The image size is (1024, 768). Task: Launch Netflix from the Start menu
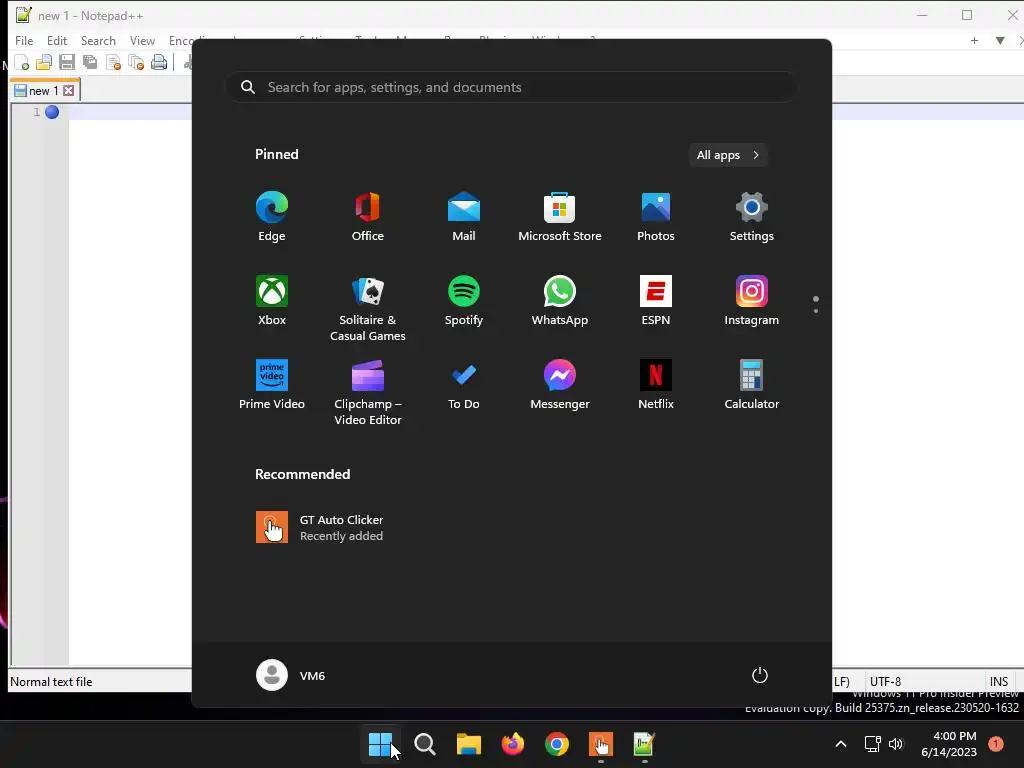tap(656, 385)
